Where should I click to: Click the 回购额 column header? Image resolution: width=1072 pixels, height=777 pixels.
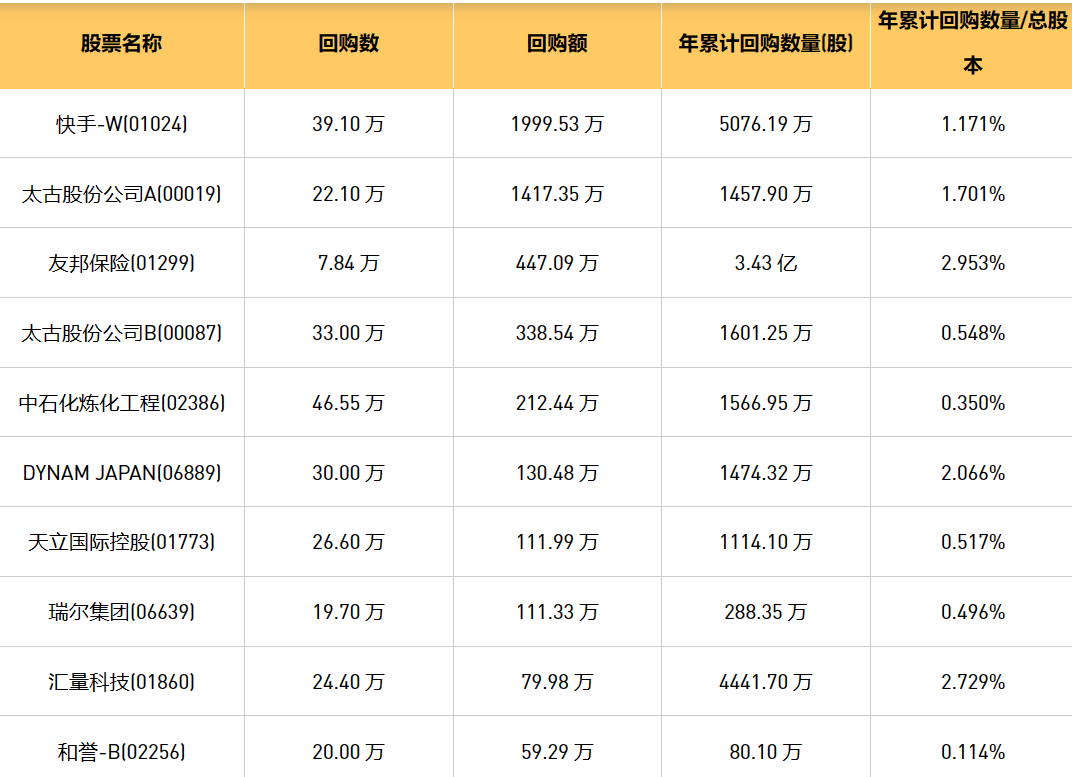[x=557, y=44]
